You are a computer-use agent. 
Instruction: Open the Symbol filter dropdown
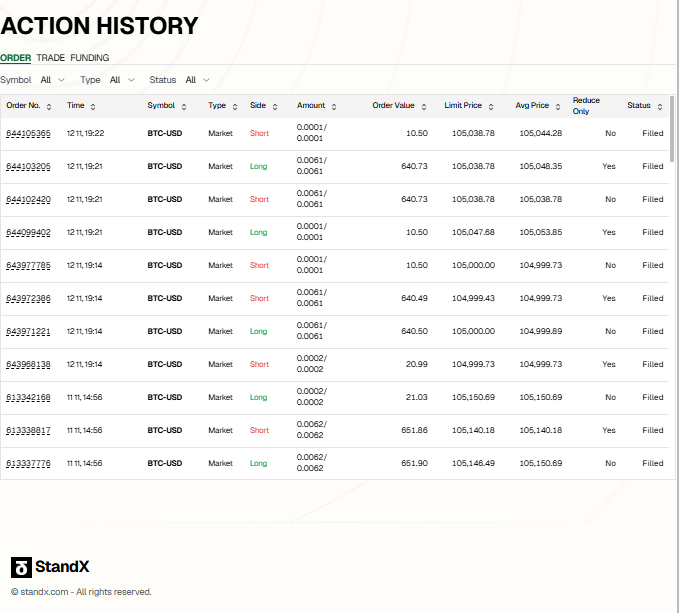coord(52,80)
